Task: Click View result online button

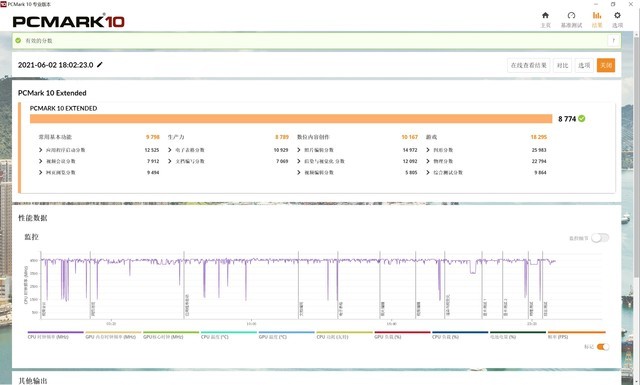Action: point(529,65)
